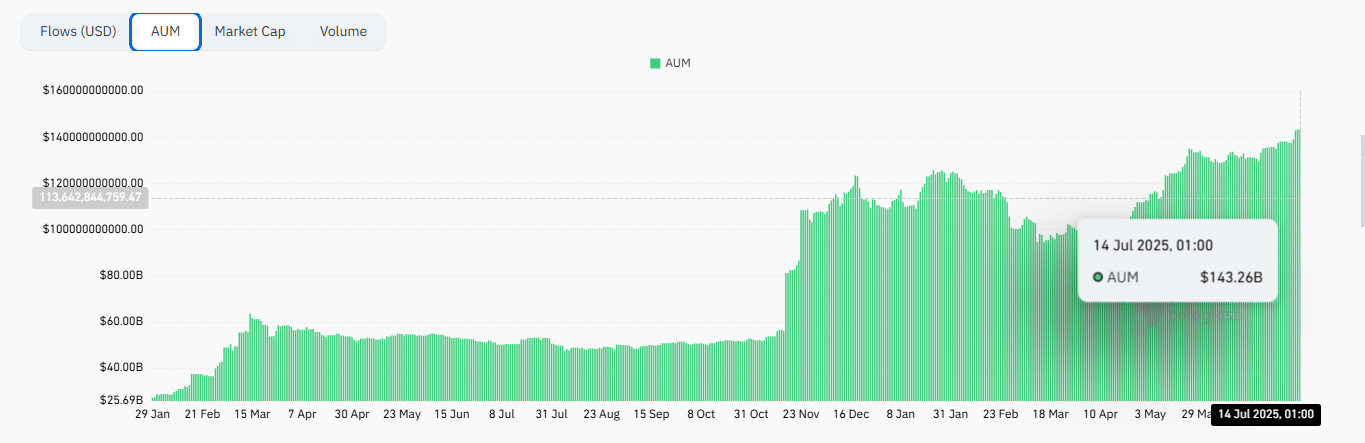The width and height of the screenshot is (1365, 443).
Task: Switch to the Flows (USD) tab
Action: click(x=78, y=31)
